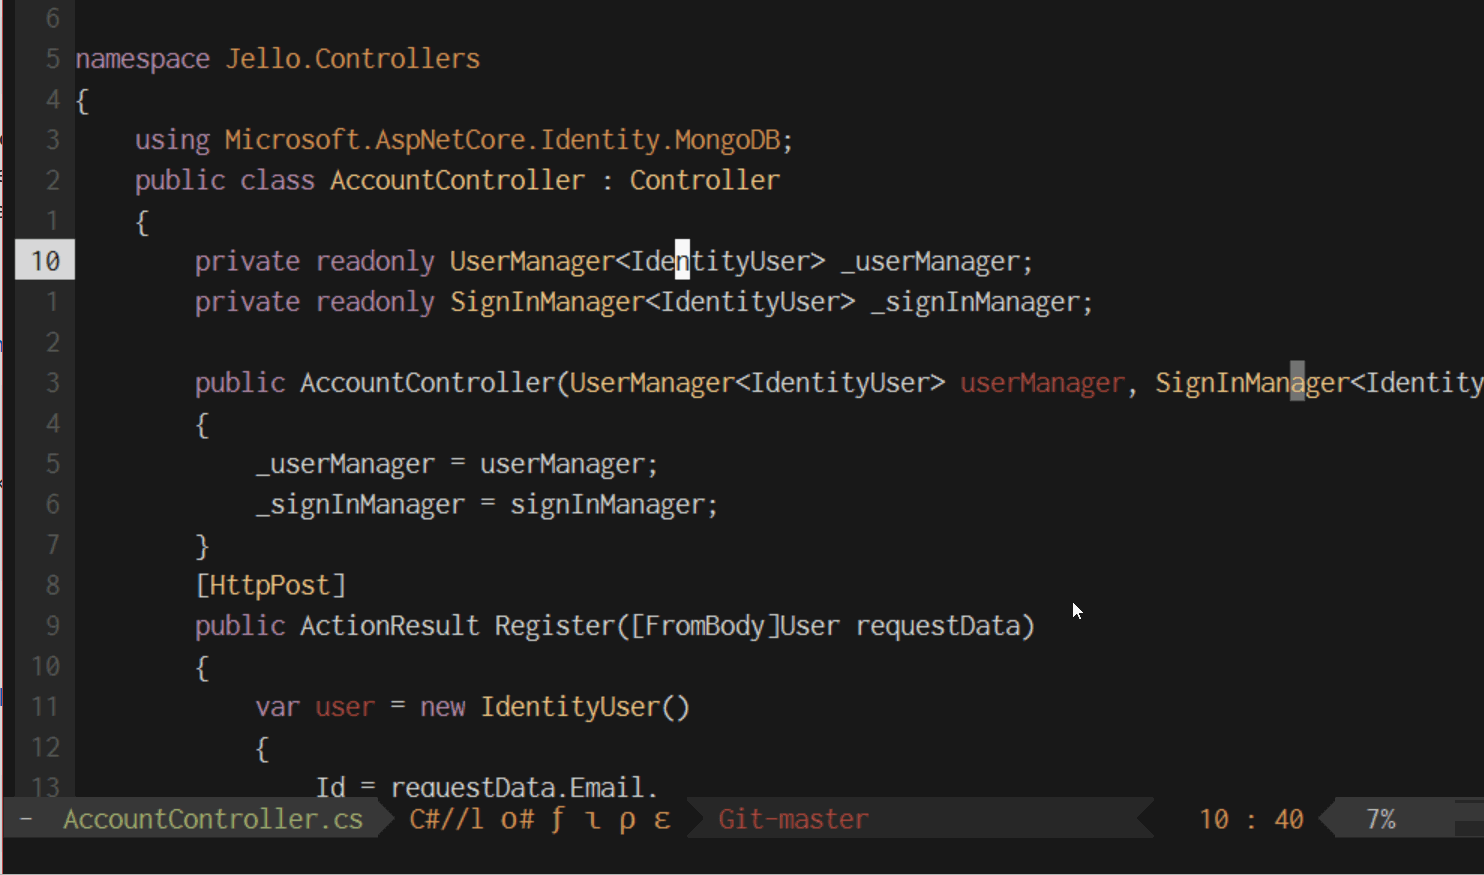Click the ε minor-mode indicator in mode line

pos(662,819)
